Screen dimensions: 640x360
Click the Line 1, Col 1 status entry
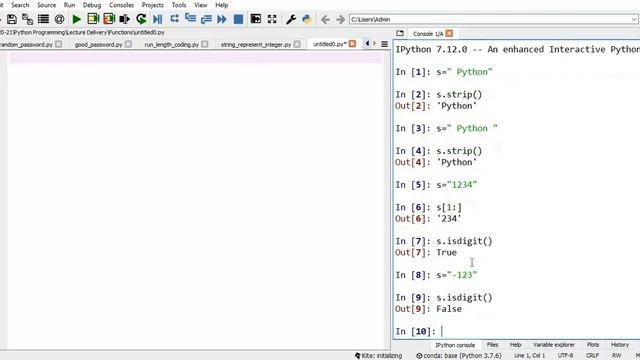(529, 356)
